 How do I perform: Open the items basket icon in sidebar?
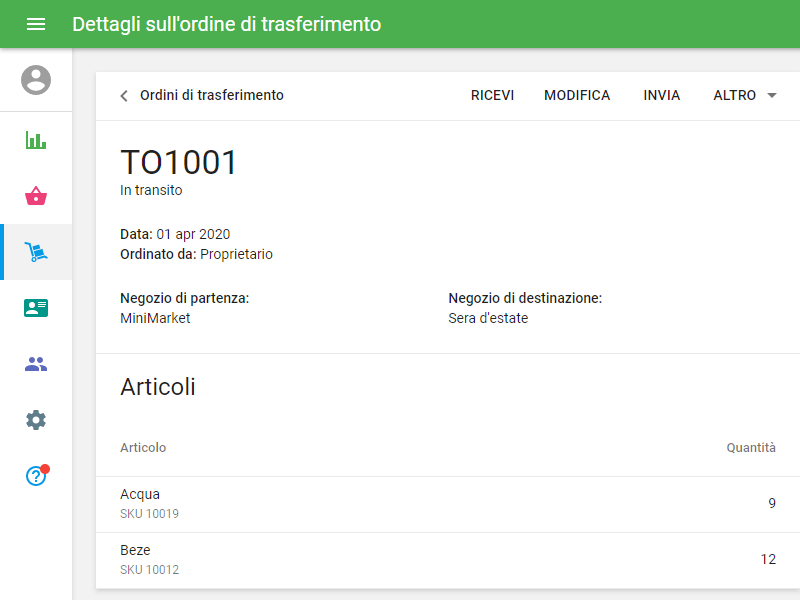coord(36,196)
